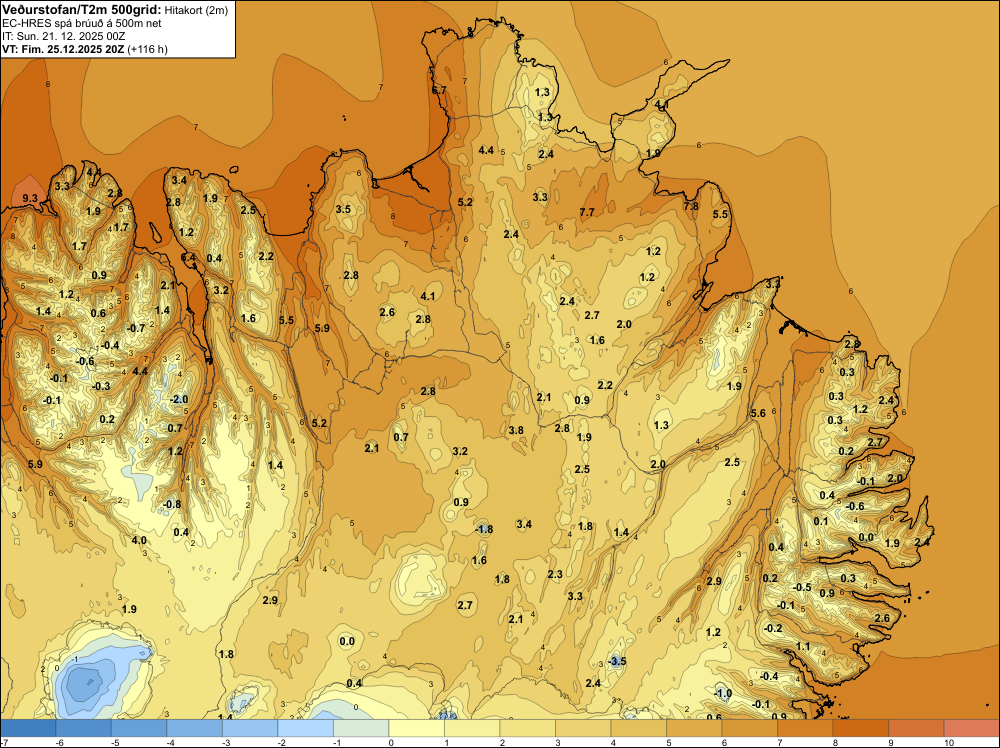Click the '-0.8' temperature value
The width and height of the screenshot is (1000, 748).
[x=172, y=504]
